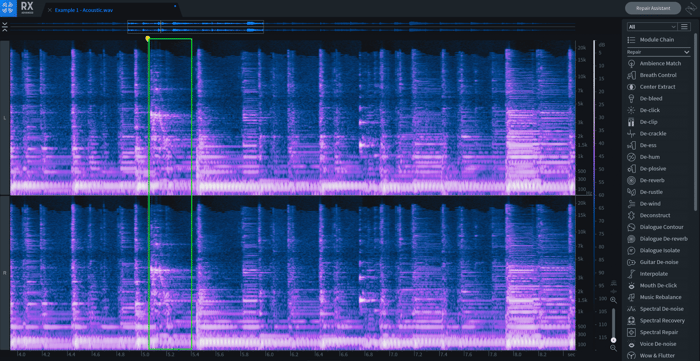Click the view box in the waveform overview
The width and height of the screenshot is (700, 361).
click(195, 27)
